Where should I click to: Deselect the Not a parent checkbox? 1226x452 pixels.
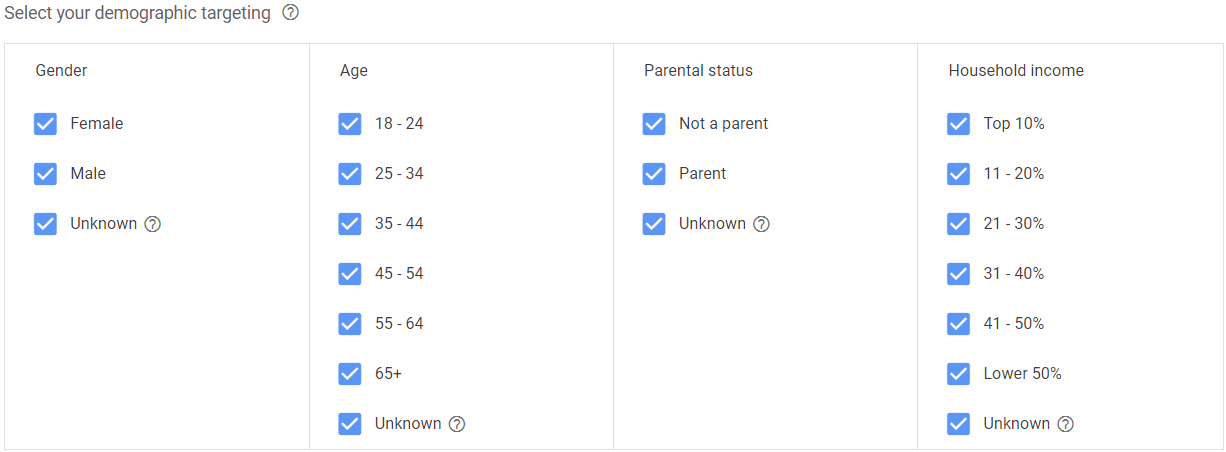654,124
